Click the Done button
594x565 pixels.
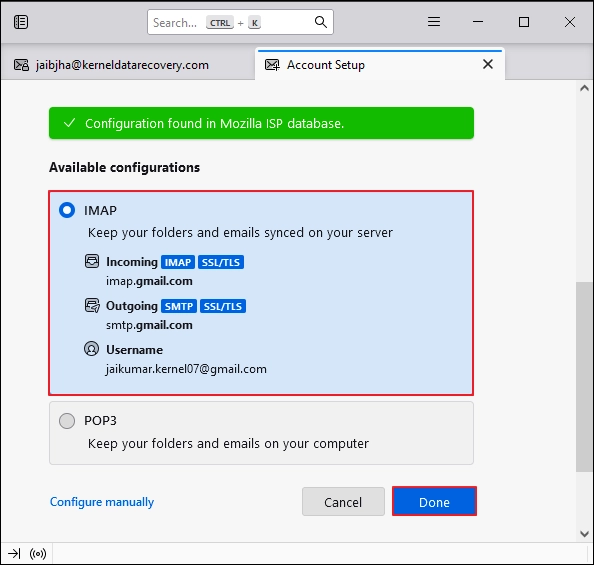point(434,502)
